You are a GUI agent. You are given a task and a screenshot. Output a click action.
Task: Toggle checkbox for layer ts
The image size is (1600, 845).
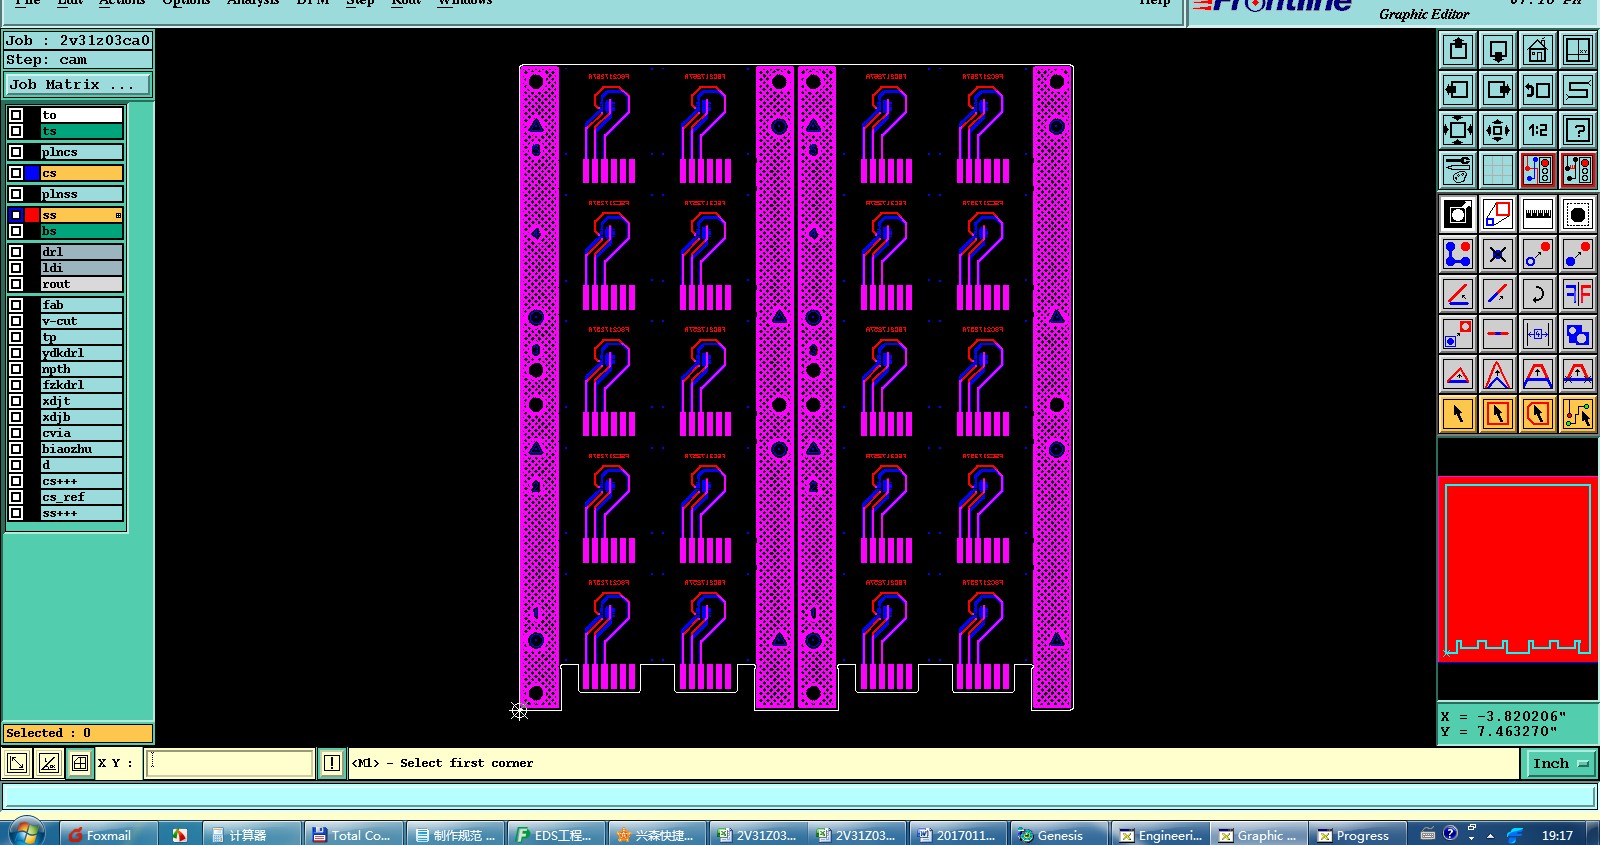coord(16,131)
